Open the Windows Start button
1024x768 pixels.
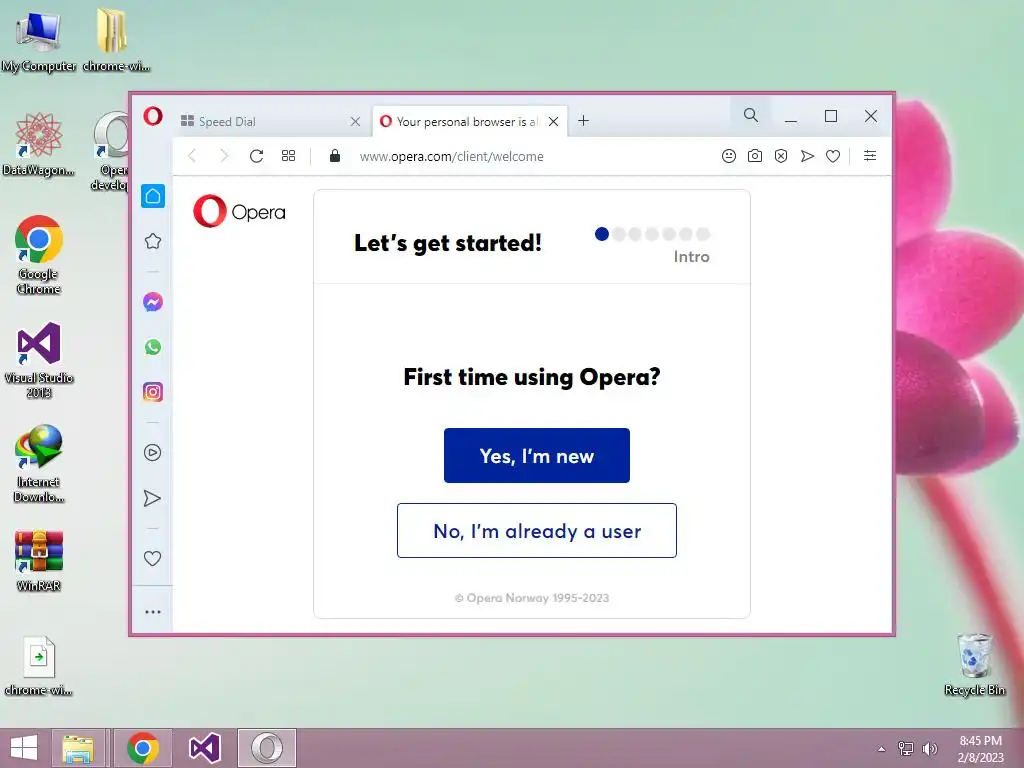[24, 748]
